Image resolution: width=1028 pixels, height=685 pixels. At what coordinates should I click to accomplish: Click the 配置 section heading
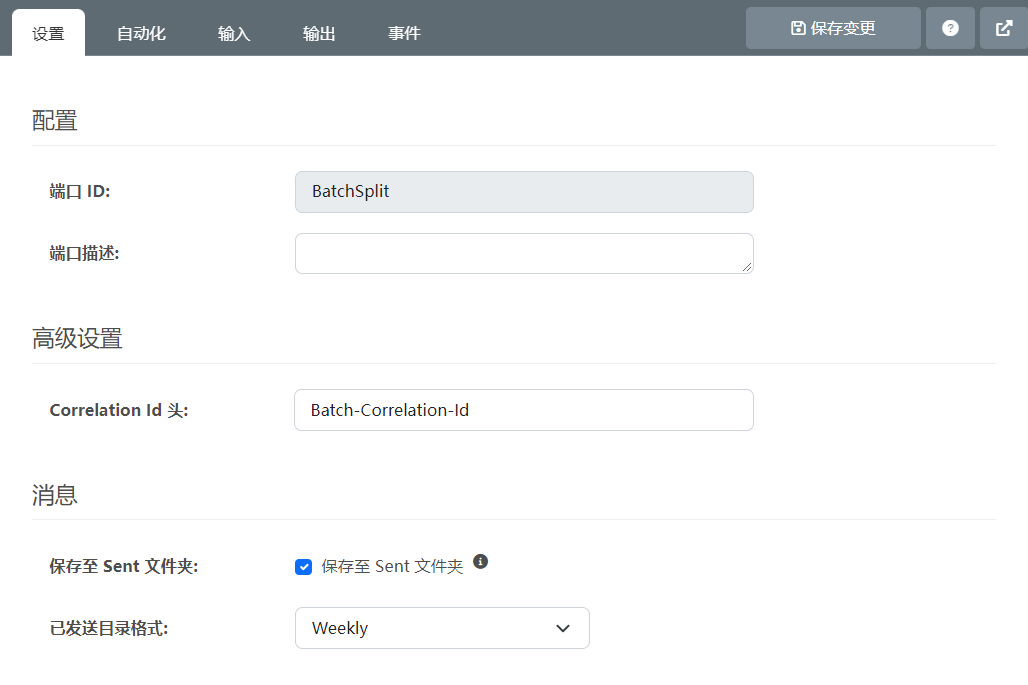coord(54,121)
